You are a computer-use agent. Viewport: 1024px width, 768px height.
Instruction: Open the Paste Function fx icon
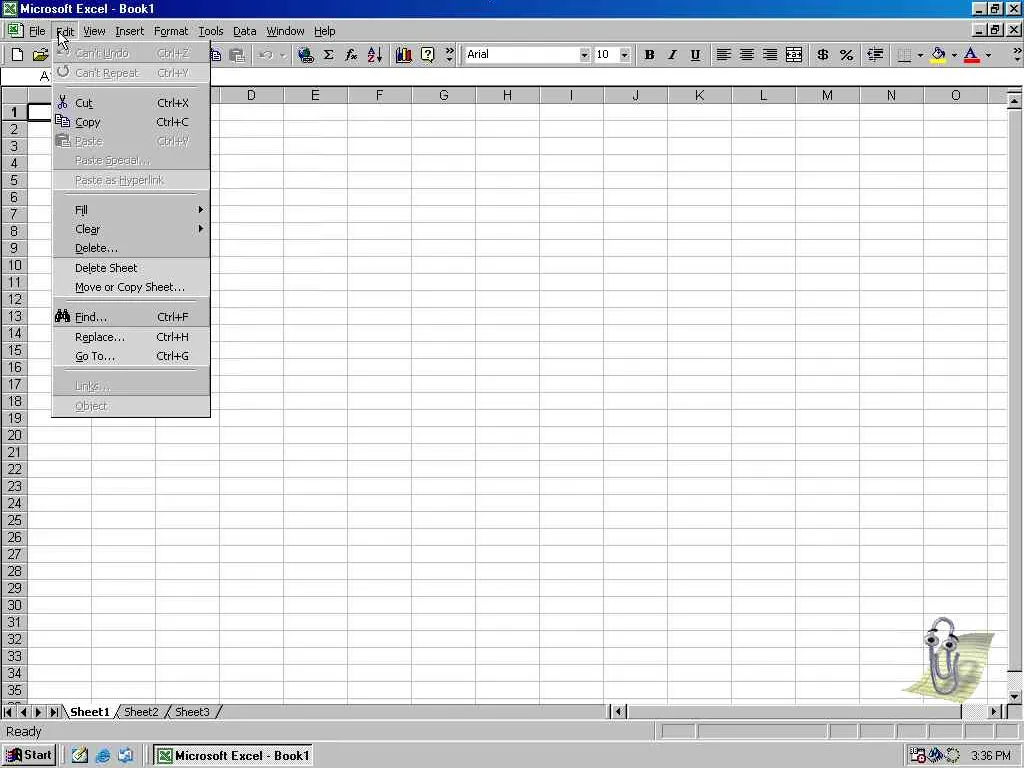click(x=351, y=55)
